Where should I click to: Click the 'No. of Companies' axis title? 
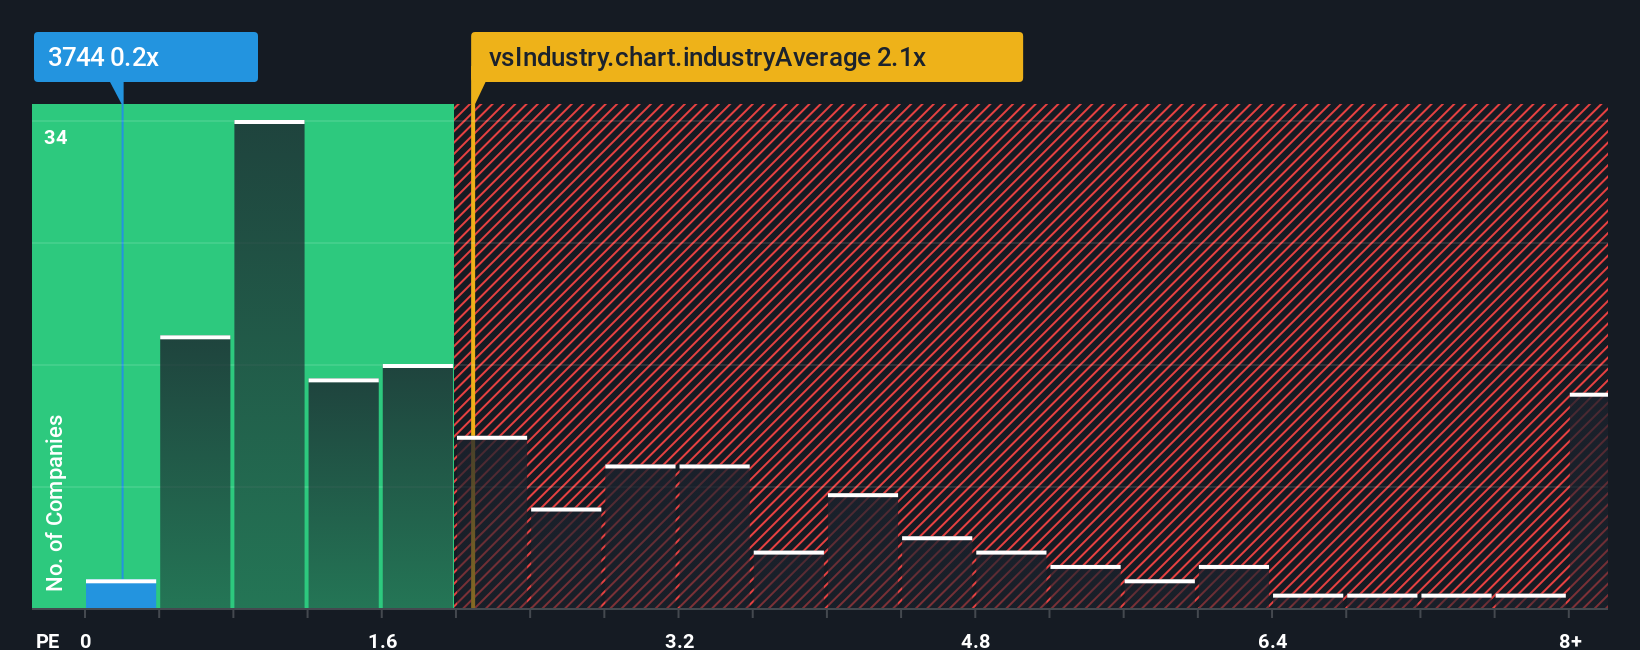pyautogui.click(x=55, y=502)
